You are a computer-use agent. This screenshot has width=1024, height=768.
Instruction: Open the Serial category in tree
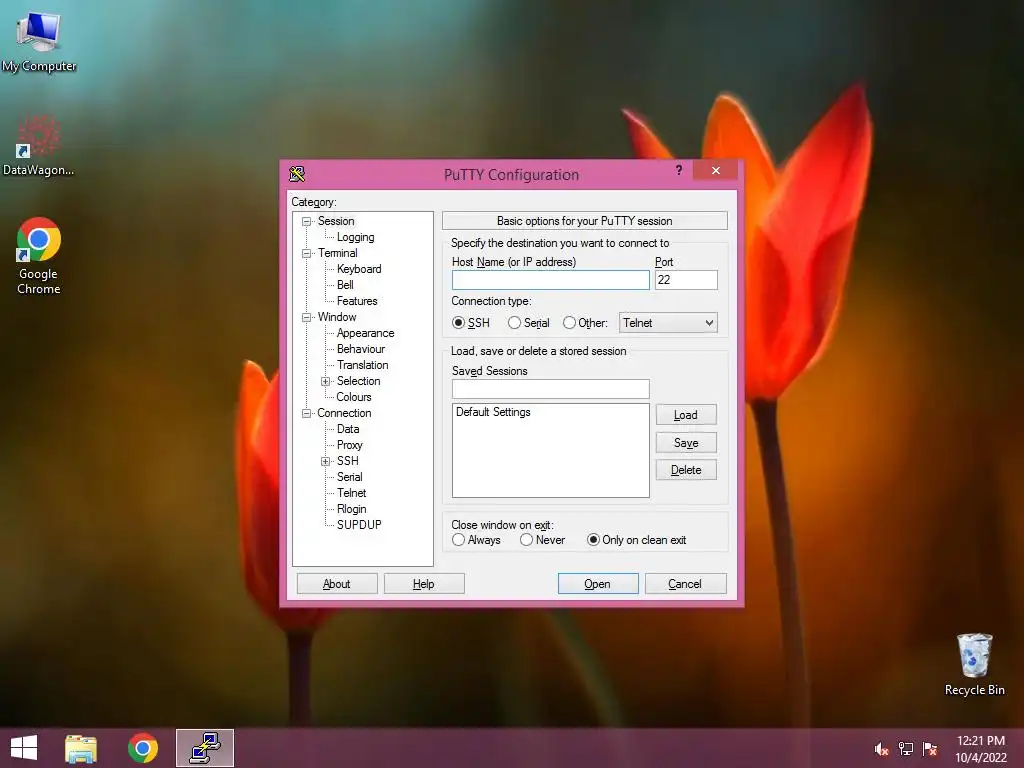coord(349,477)
